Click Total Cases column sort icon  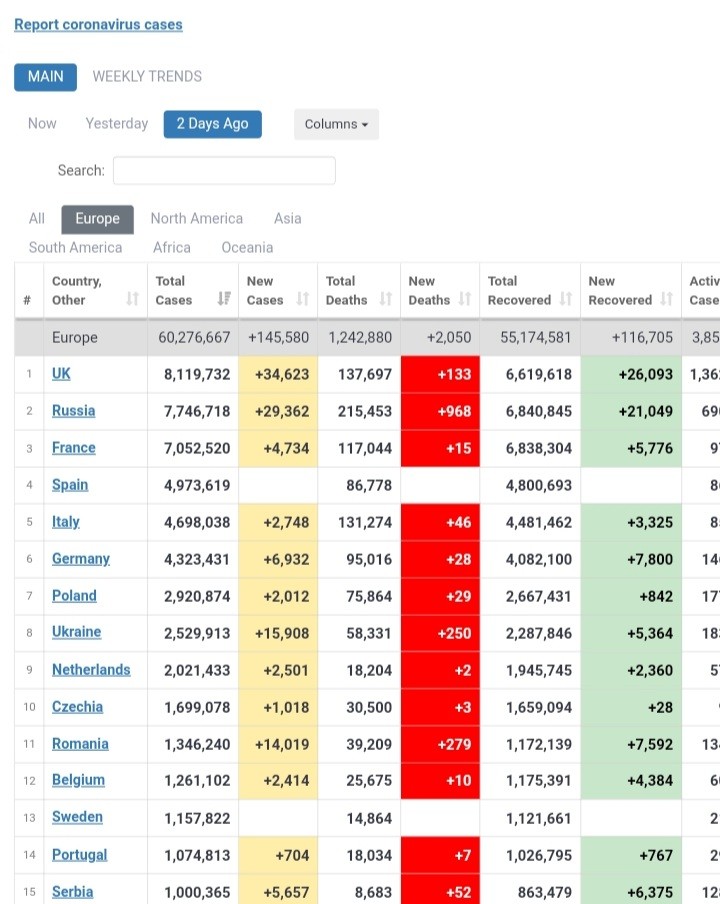[x=224, y=300]
